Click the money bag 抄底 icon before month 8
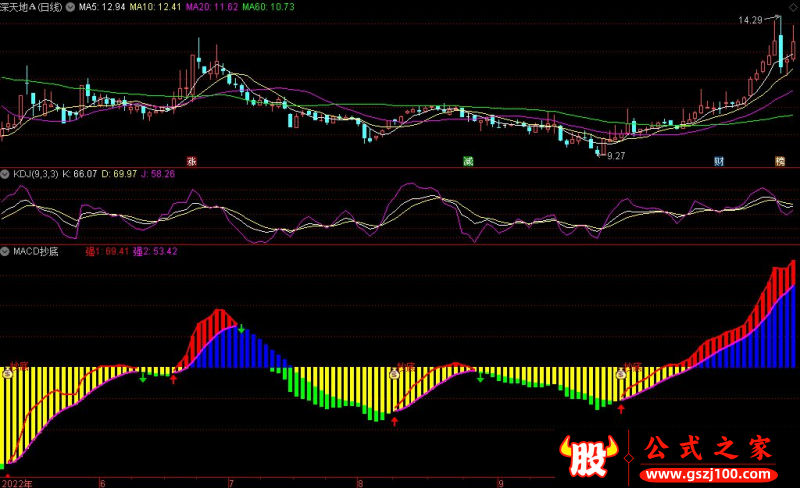The width and height of the screenshot is (800, 488). 395,372
